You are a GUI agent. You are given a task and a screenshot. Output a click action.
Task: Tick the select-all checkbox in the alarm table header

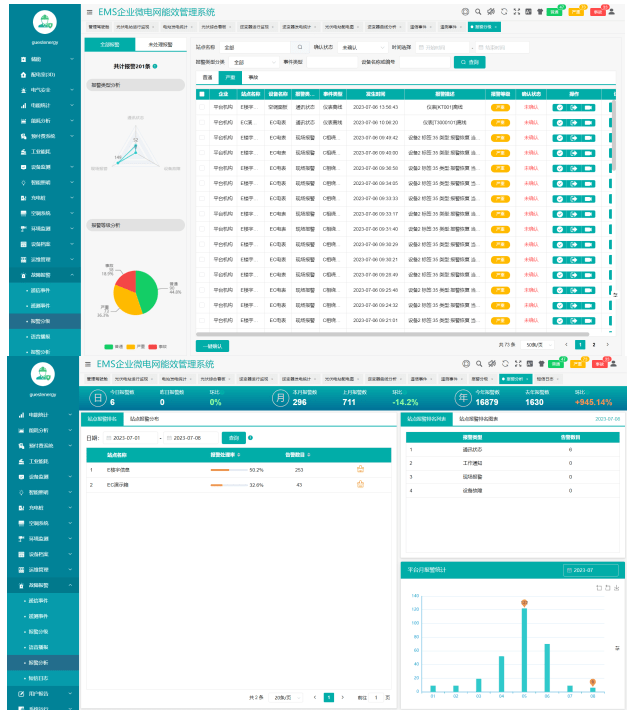(201, 94)
